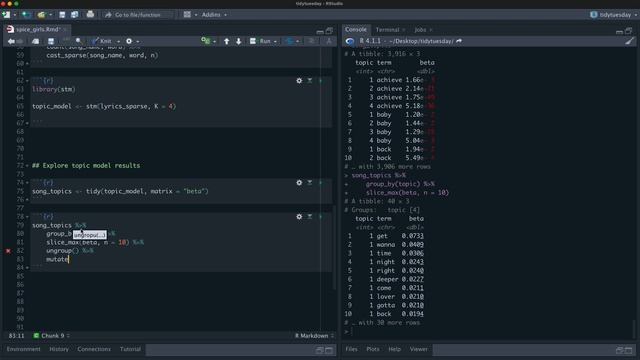Print the current file
640x360 pixels.
[90, 15]
